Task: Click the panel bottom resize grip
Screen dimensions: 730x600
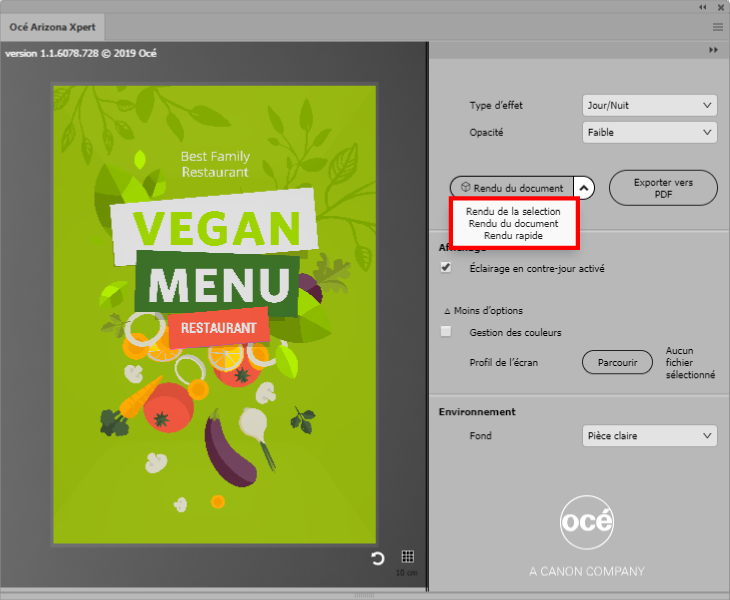Action: [x=365, y=595]
